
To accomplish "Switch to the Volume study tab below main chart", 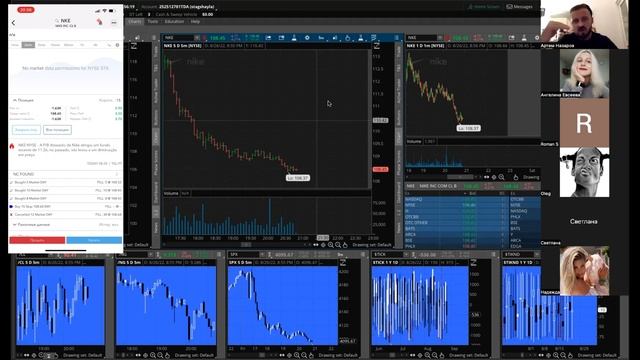I will point(171,193).
